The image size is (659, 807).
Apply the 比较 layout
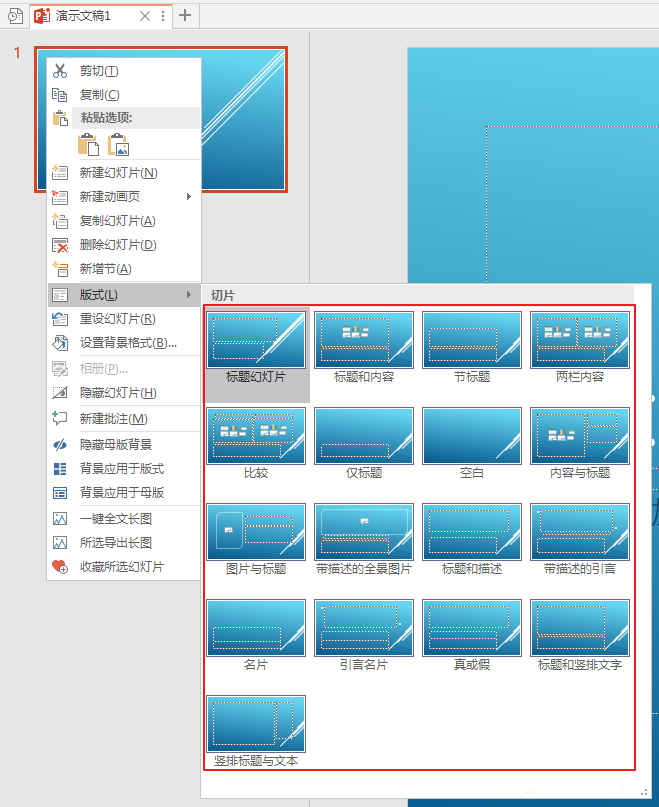[x=256, y=444]
